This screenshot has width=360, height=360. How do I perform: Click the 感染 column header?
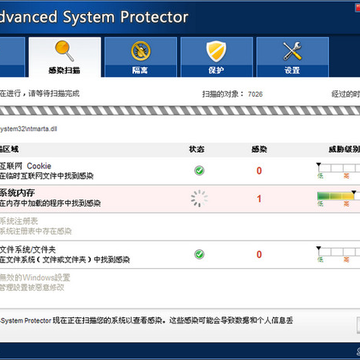[x=259, y=150]
